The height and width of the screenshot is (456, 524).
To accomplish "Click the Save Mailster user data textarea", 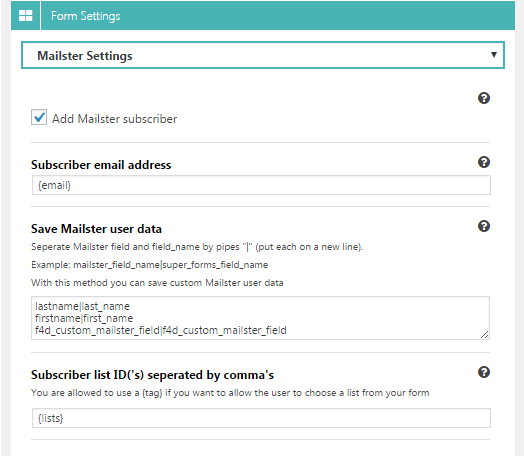I will point(260,318).
